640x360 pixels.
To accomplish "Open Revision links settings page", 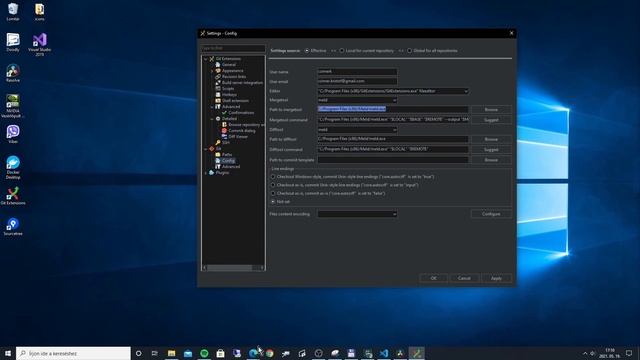I will coord(233,76).
